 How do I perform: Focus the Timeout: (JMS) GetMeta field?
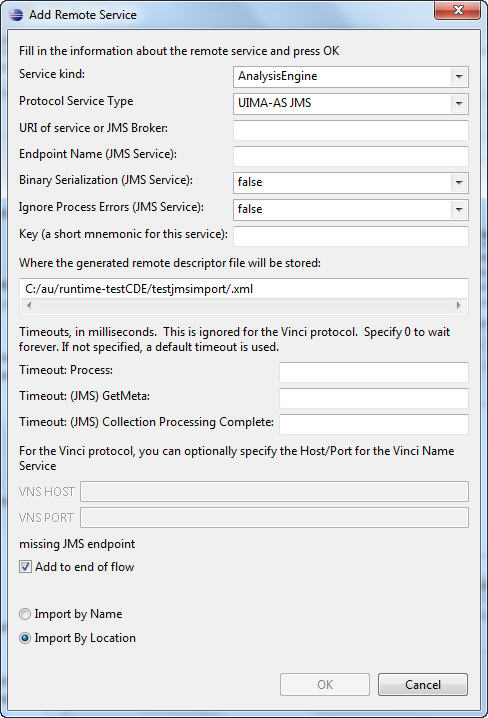pyautogui.click(x=374, y=398)
